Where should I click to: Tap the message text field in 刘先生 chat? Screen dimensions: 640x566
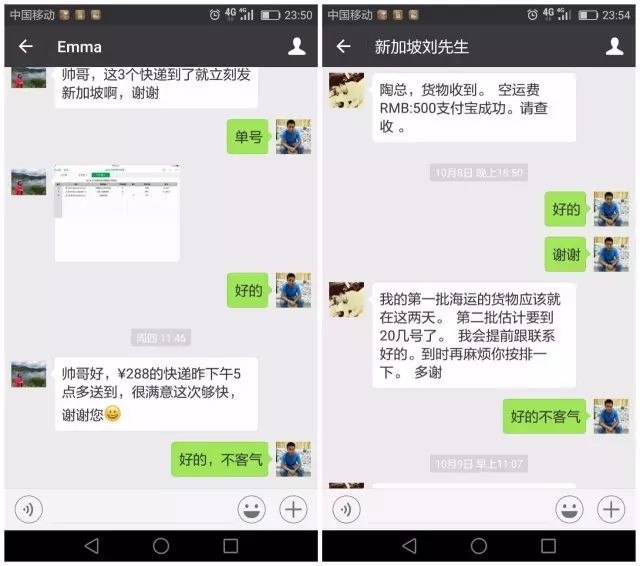click(x=458, y=510)
